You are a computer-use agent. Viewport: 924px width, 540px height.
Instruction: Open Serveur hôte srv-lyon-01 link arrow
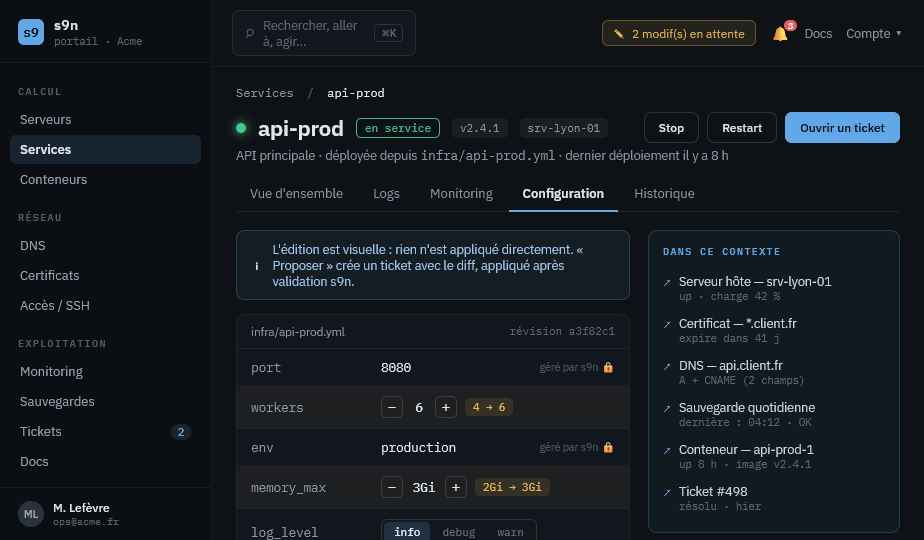click(x=667, y=282)
